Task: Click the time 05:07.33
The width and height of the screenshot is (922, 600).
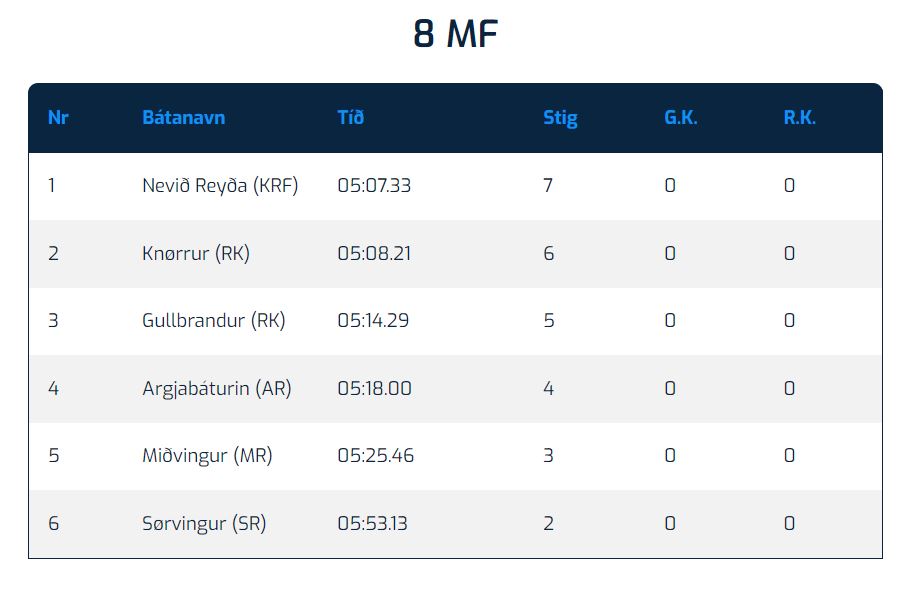Action: pyautogui.click(x=374, y=186)
